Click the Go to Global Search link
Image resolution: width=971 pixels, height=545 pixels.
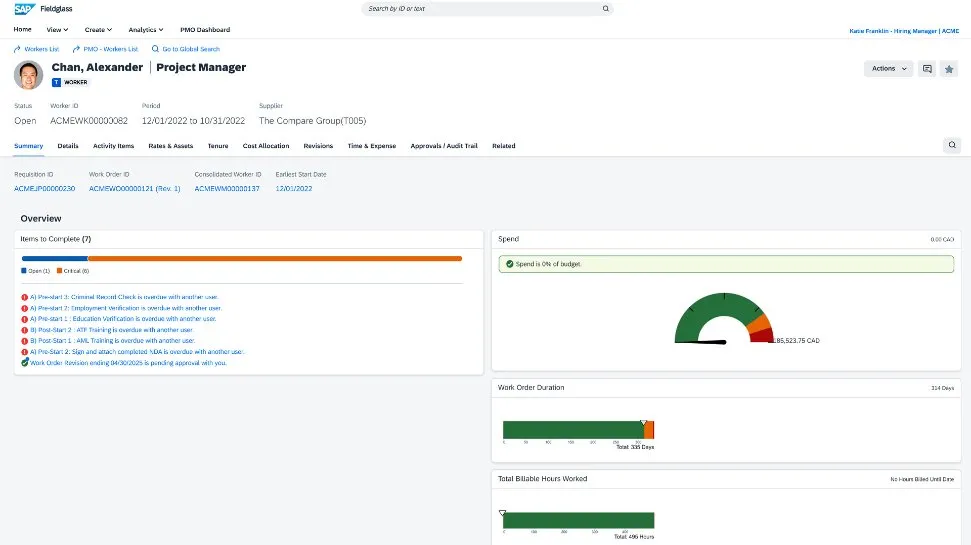pyautogui.click(x=191, y=49)
